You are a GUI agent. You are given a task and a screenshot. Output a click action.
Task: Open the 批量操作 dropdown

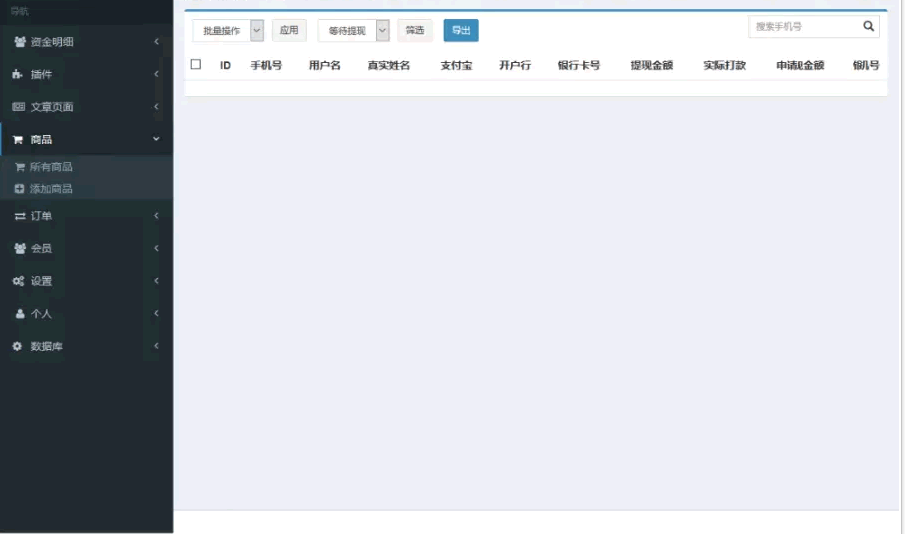pyautogui.click(x=228, y=31)
